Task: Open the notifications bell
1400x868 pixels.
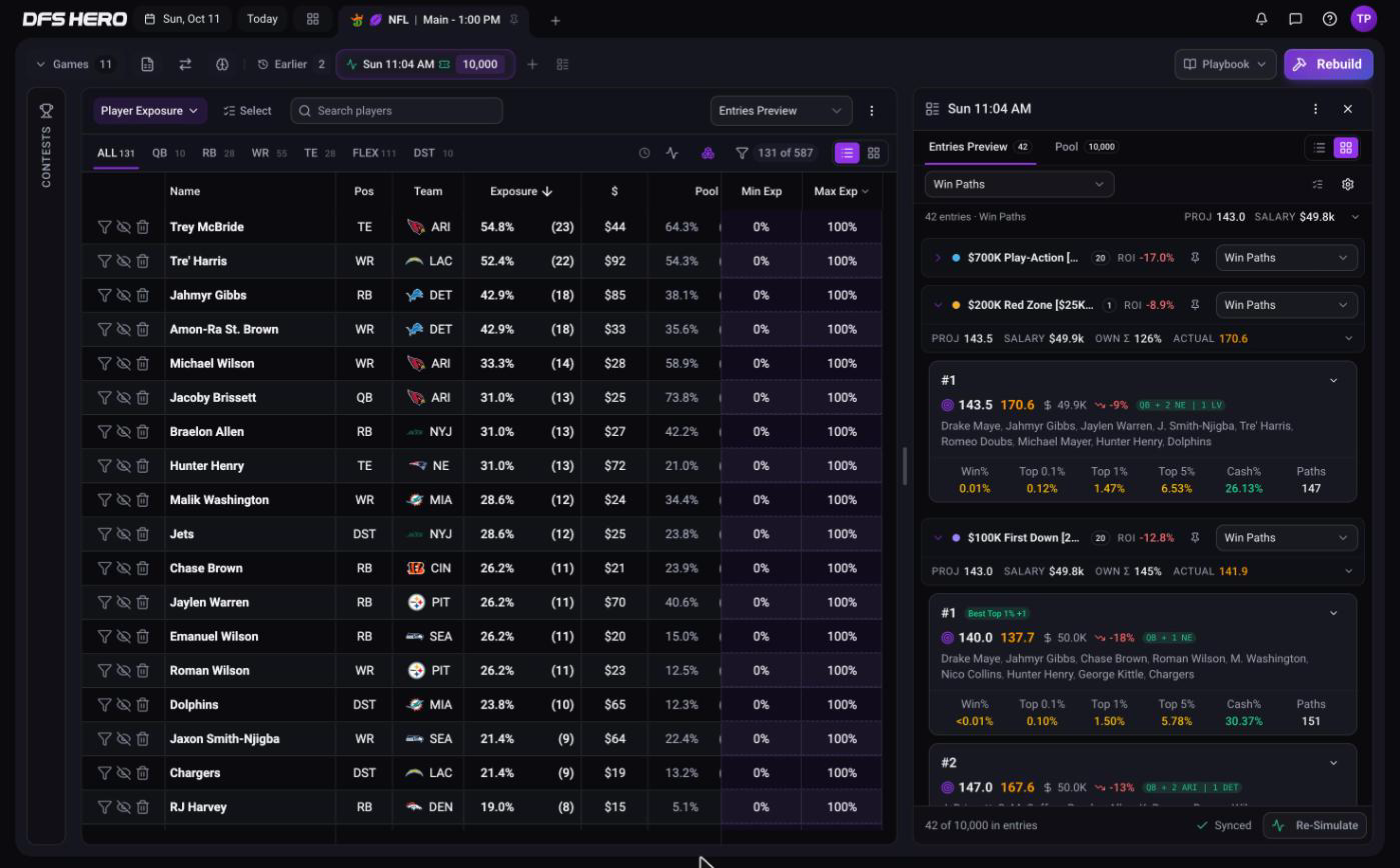Action: pyautogui.click(x=1261, y=19)
